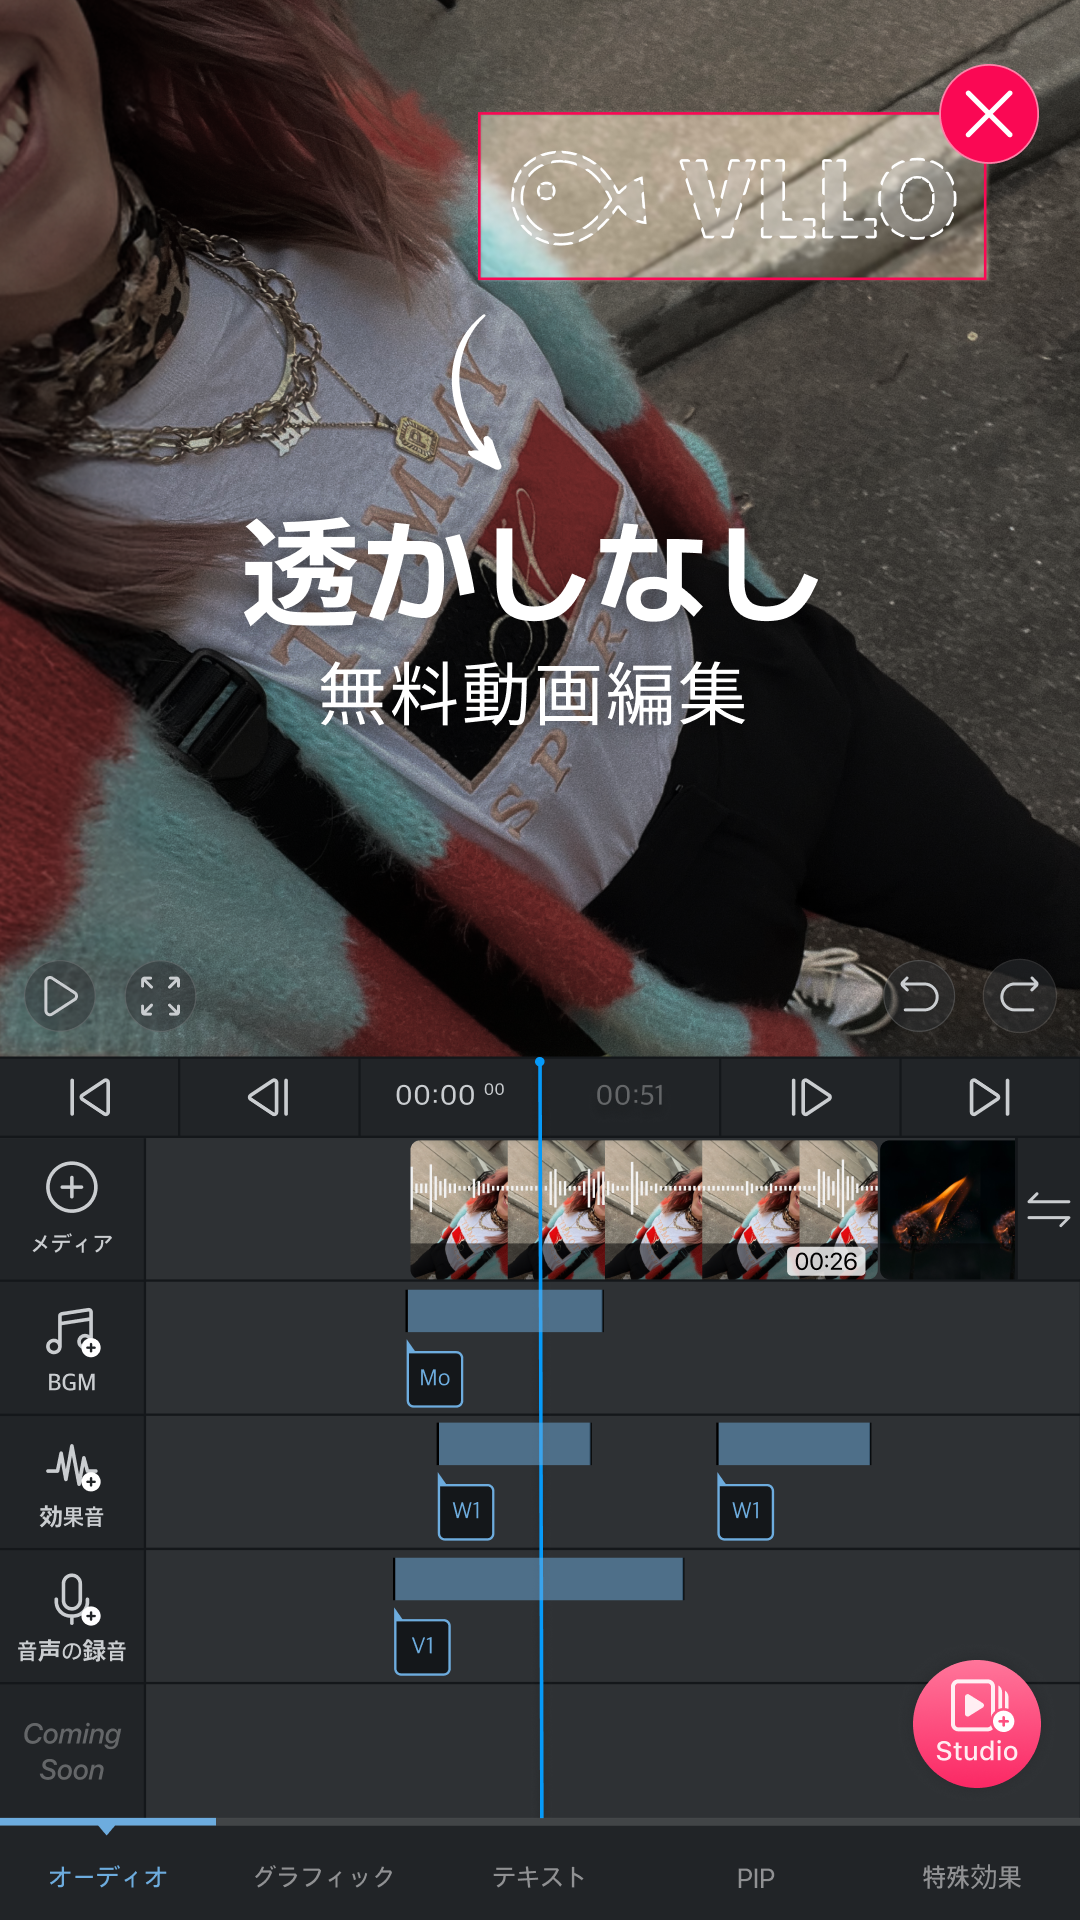Remove the VLLO watermark with red X
Viewport: 1080px width, 1920px height.
988,114
